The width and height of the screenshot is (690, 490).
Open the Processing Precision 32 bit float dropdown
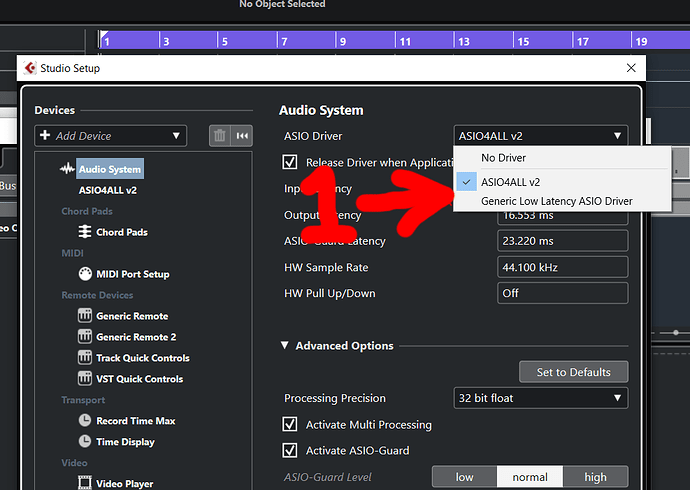(541, 398)
